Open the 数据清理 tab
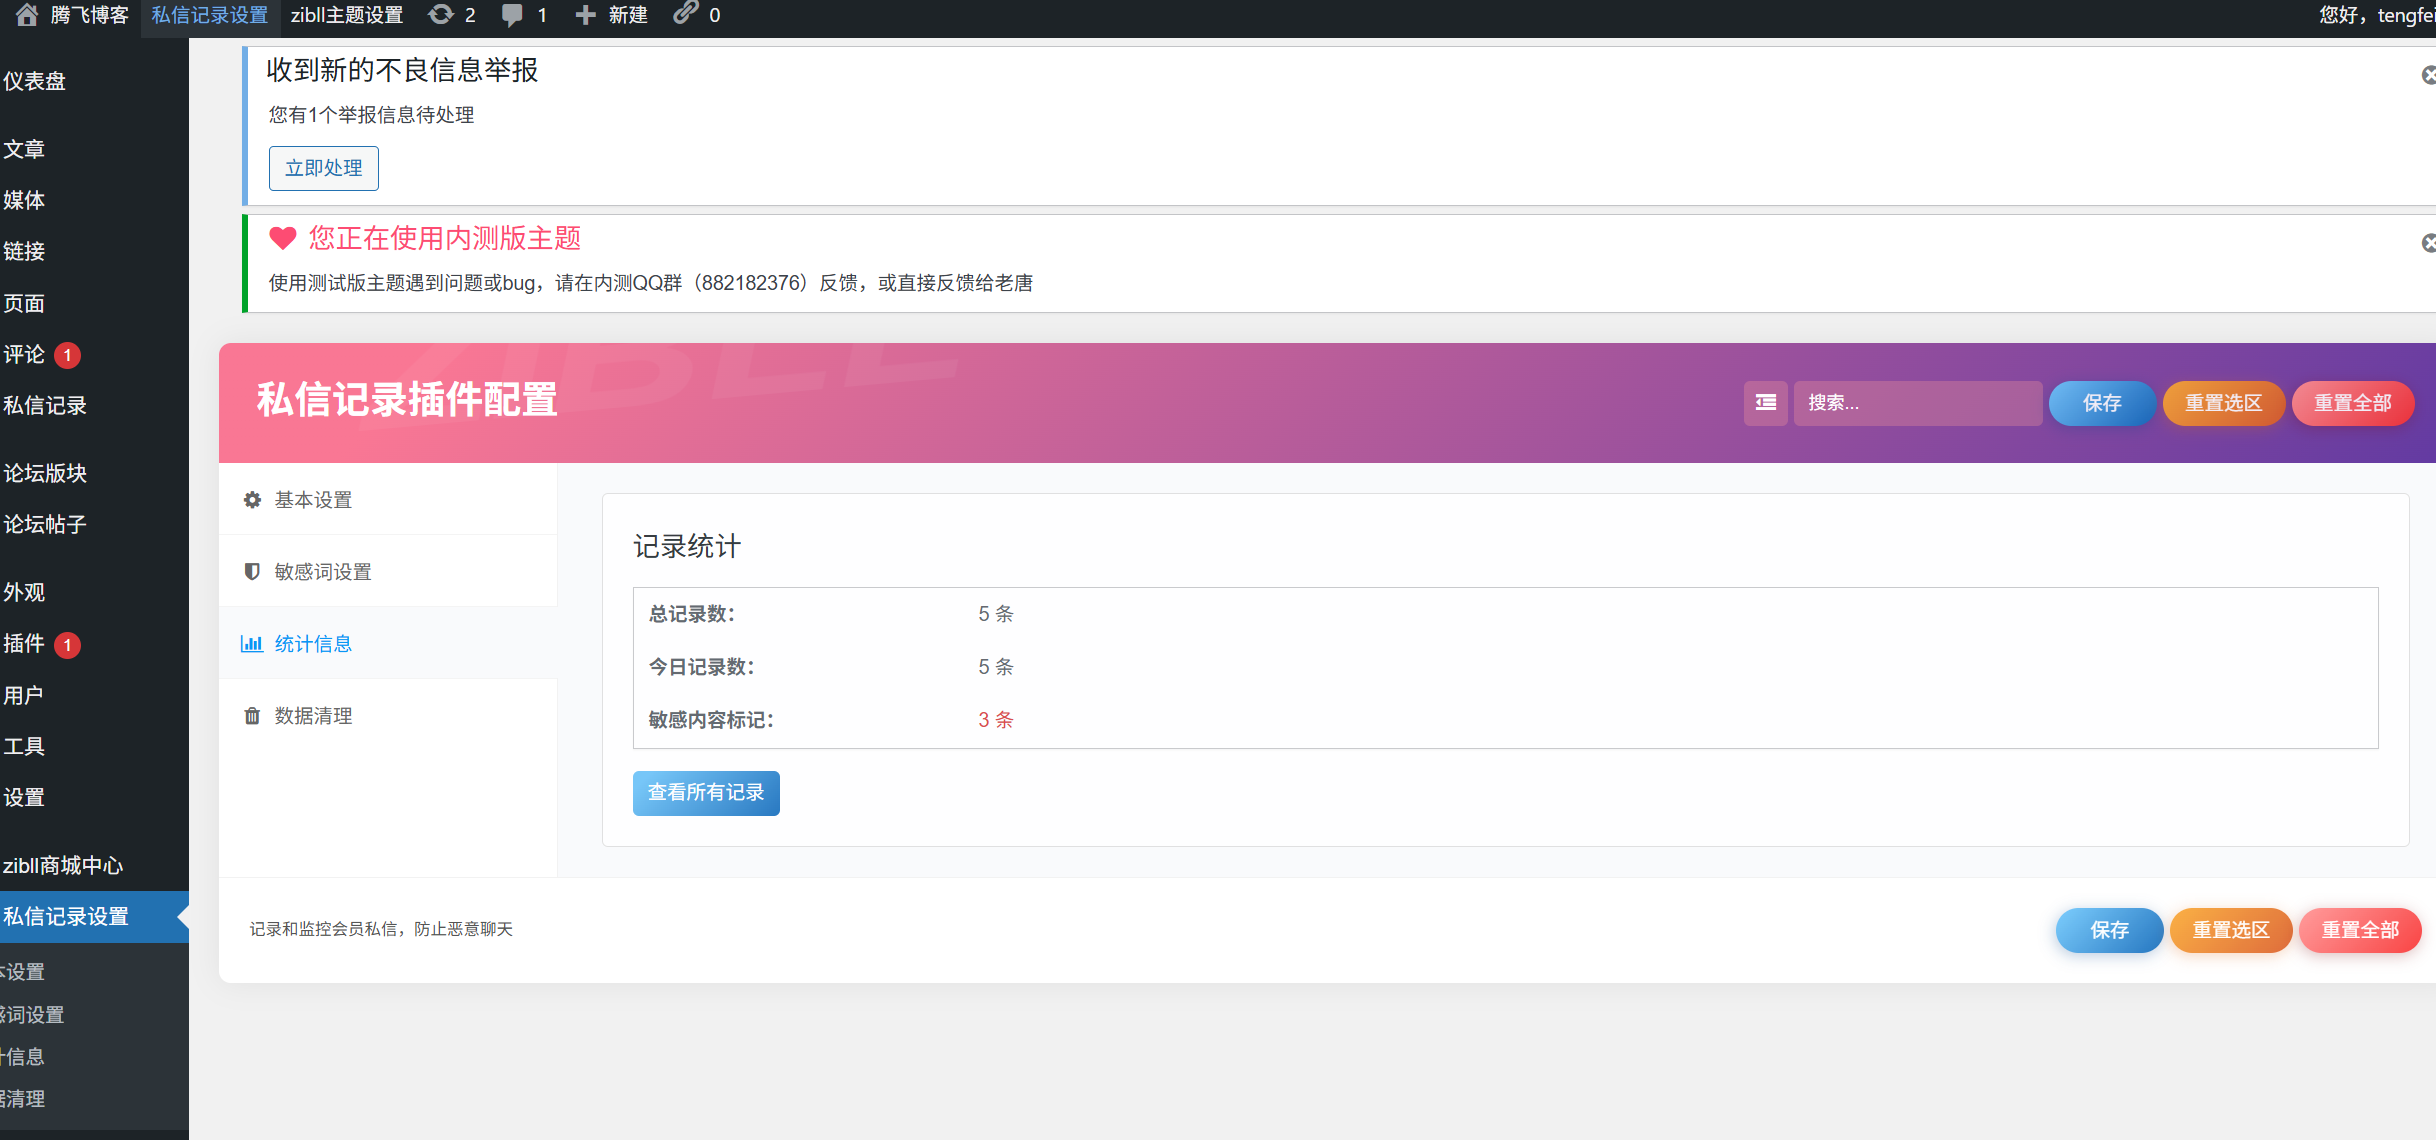 pyautogui.click(x=312, y=715)
